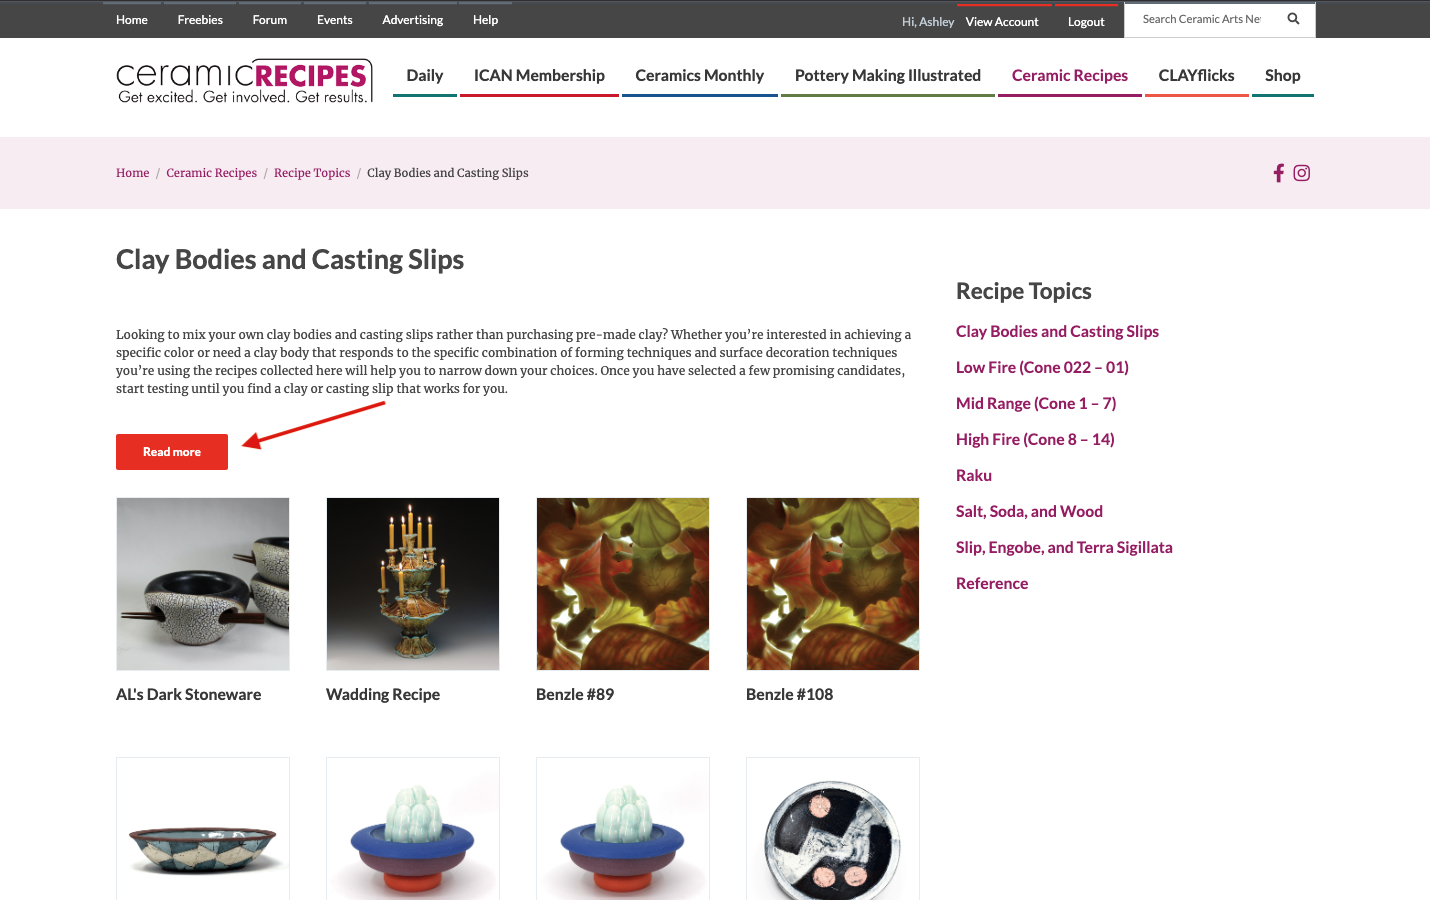Image resolution: width=1430 pixels, height=900 pixels.
Task: Go to CLAYflicks in main navigation
Action: [1197, 76]
